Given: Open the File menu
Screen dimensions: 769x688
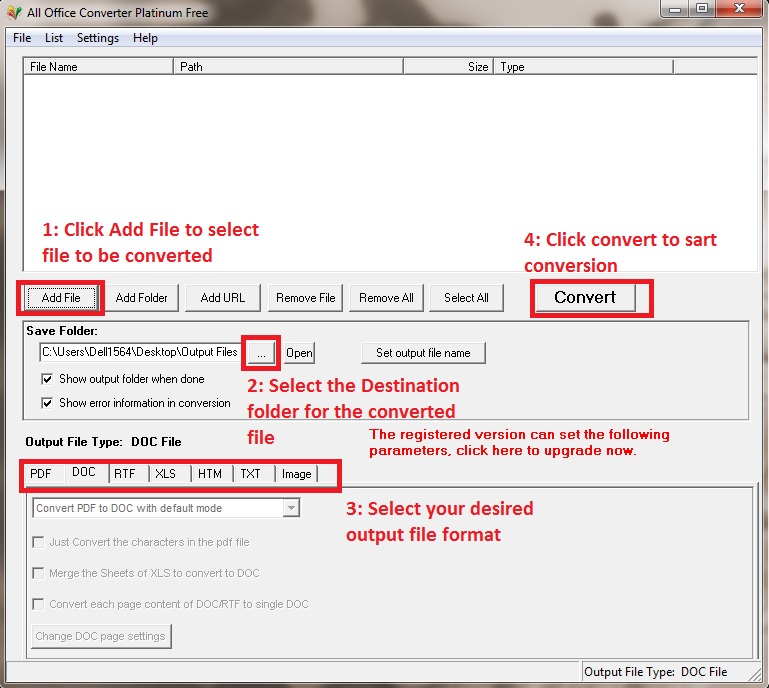Looking at the screenshot, I should coord(22,38).
